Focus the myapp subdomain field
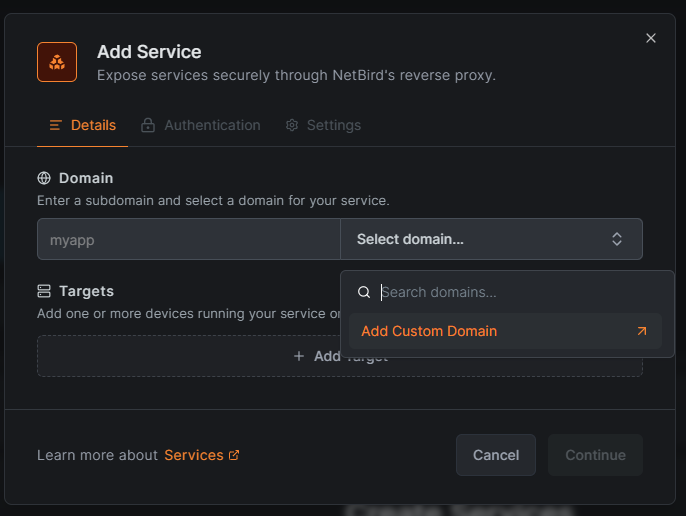The image size is (686, 516). [x=189, y=239]
